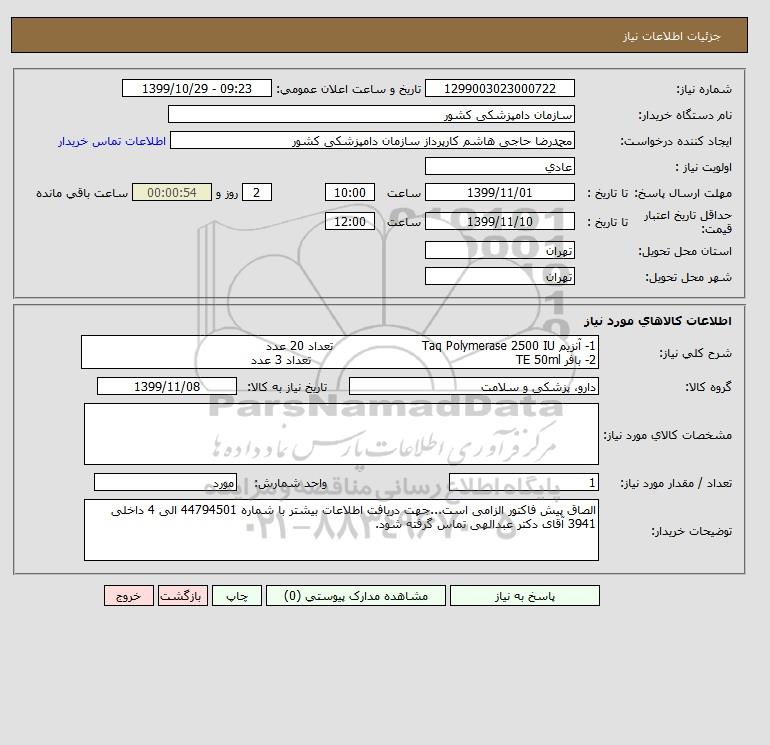Screen dimensions: 770x745
Task: Click the text تعداد 3 عدد
Action: (x=281, y=360)
